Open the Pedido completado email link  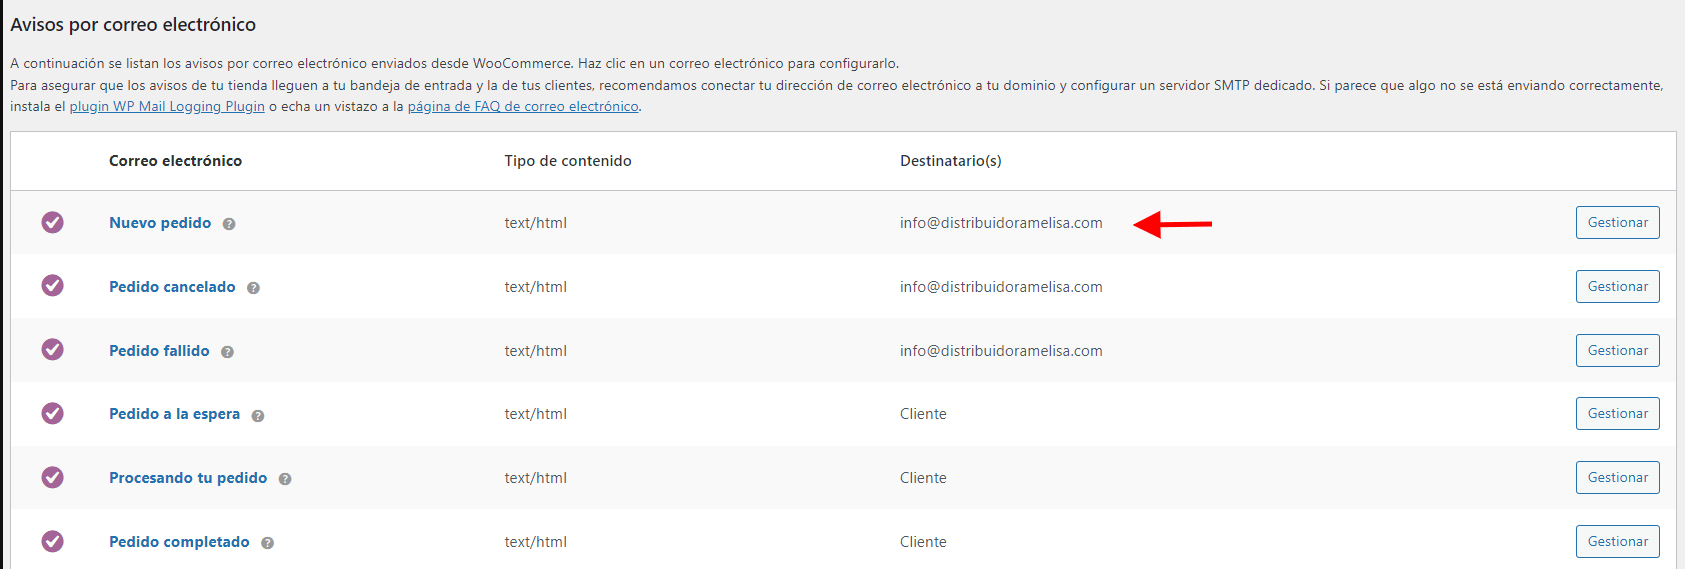point(179,542)
